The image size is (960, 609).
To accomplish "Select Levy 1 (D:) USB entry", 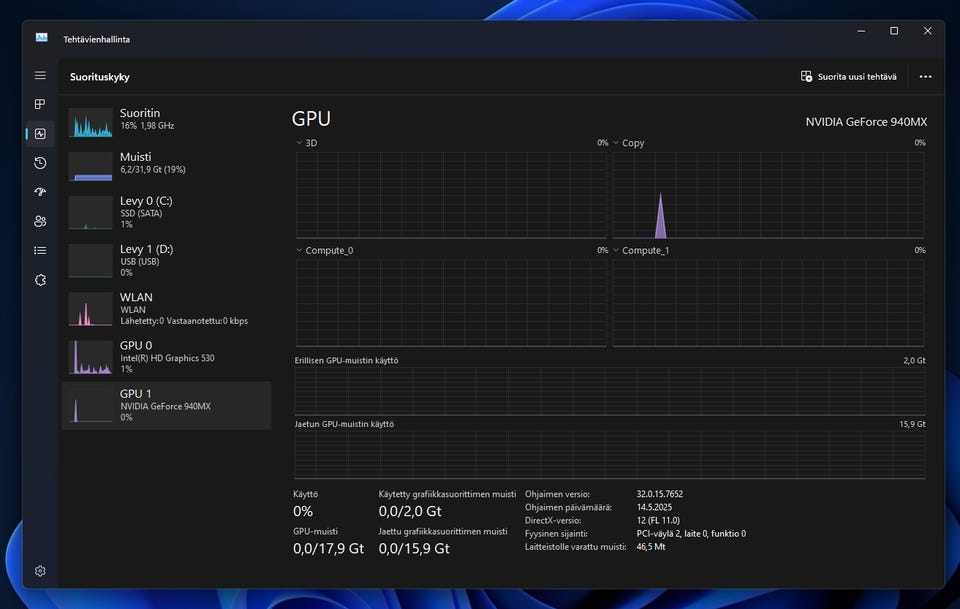I will (167, 260).
